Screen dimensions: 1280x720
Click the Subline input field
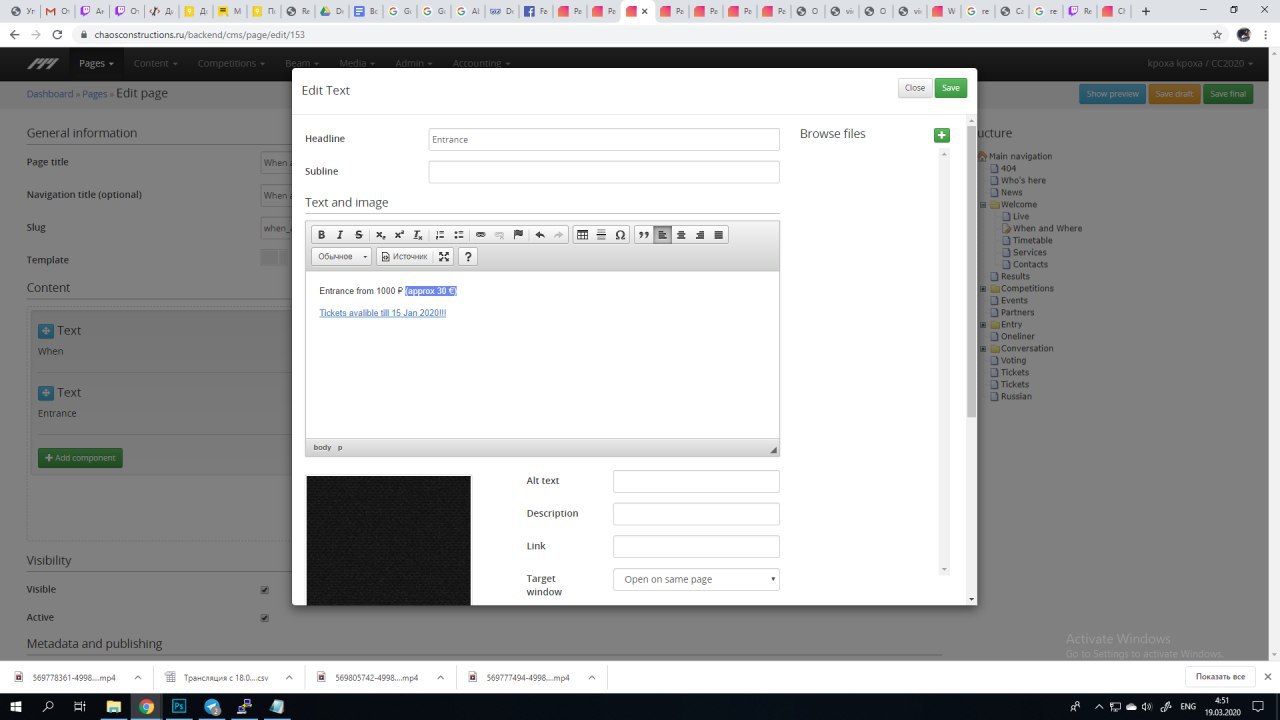click(x=604, y=172)
